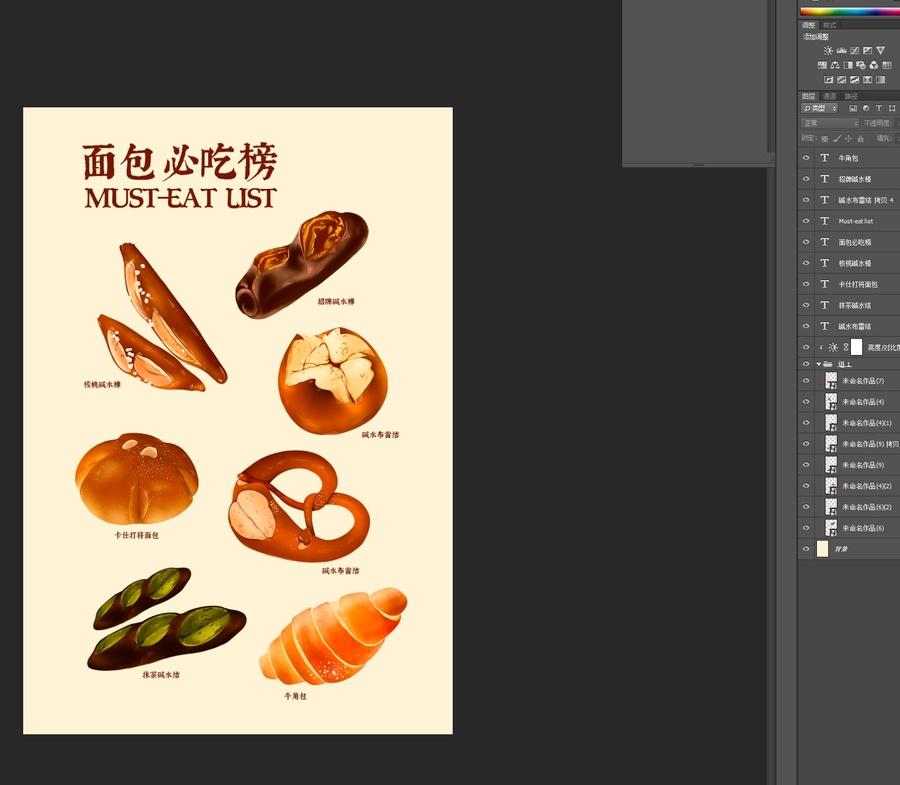Collapse the 组 1 group triangle
The width and height of the screenshot is (900, 785).
pyautogui.click(x=818, y=364)
